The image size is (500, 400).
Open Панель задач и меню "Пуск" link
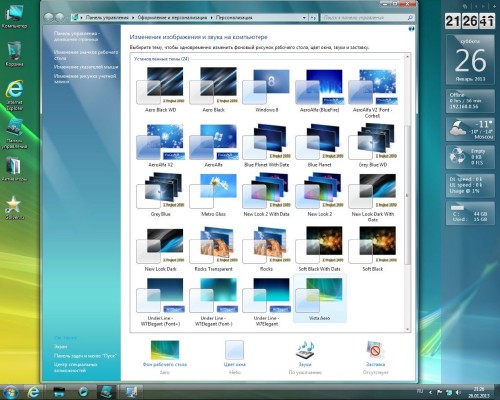pyautogui.click(x=85, y=356)
